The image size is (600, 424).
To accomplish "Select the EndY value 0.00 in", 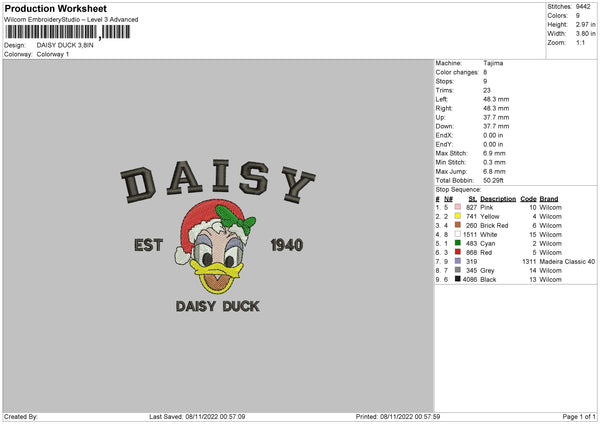I will point(493,144).
